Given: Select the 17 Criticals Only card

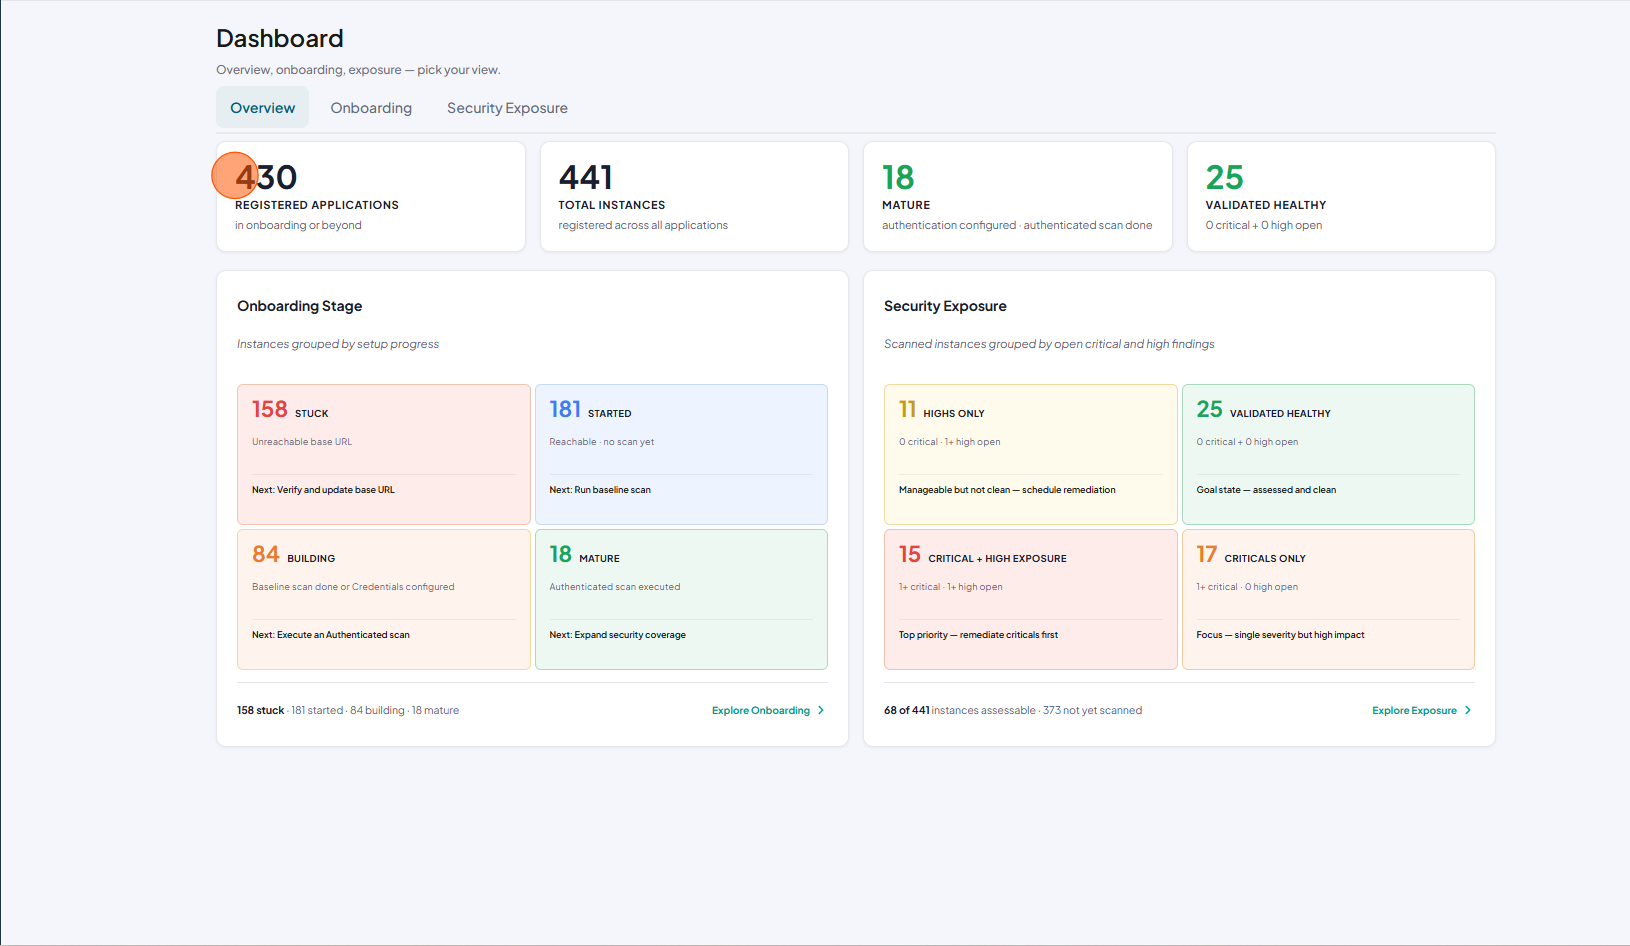Looking at the screenshot, I should [1328, 599].
